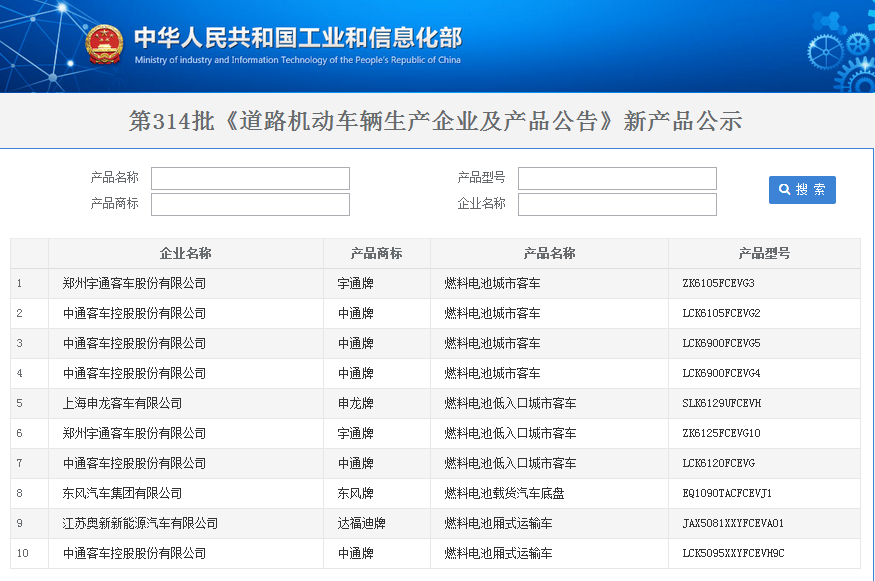Screen dimensions: 875x581
Task: Click the 产品型号 input field
Action: (617, 178)
